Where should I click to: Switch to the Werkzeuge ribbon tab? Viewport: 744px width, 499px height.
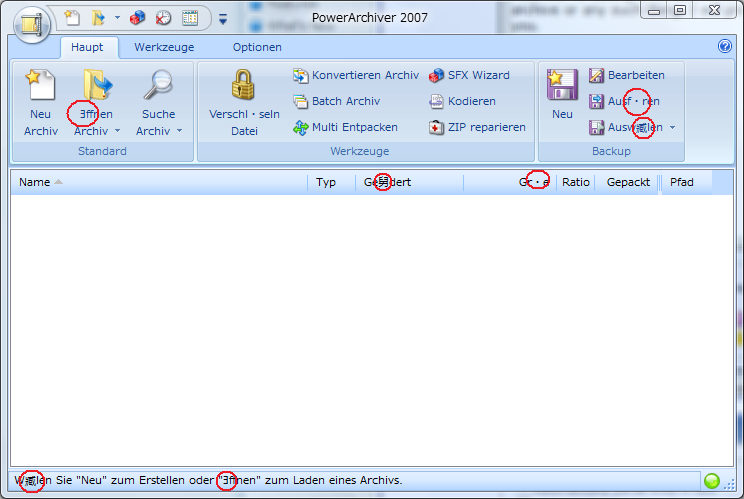pos(164,47)
